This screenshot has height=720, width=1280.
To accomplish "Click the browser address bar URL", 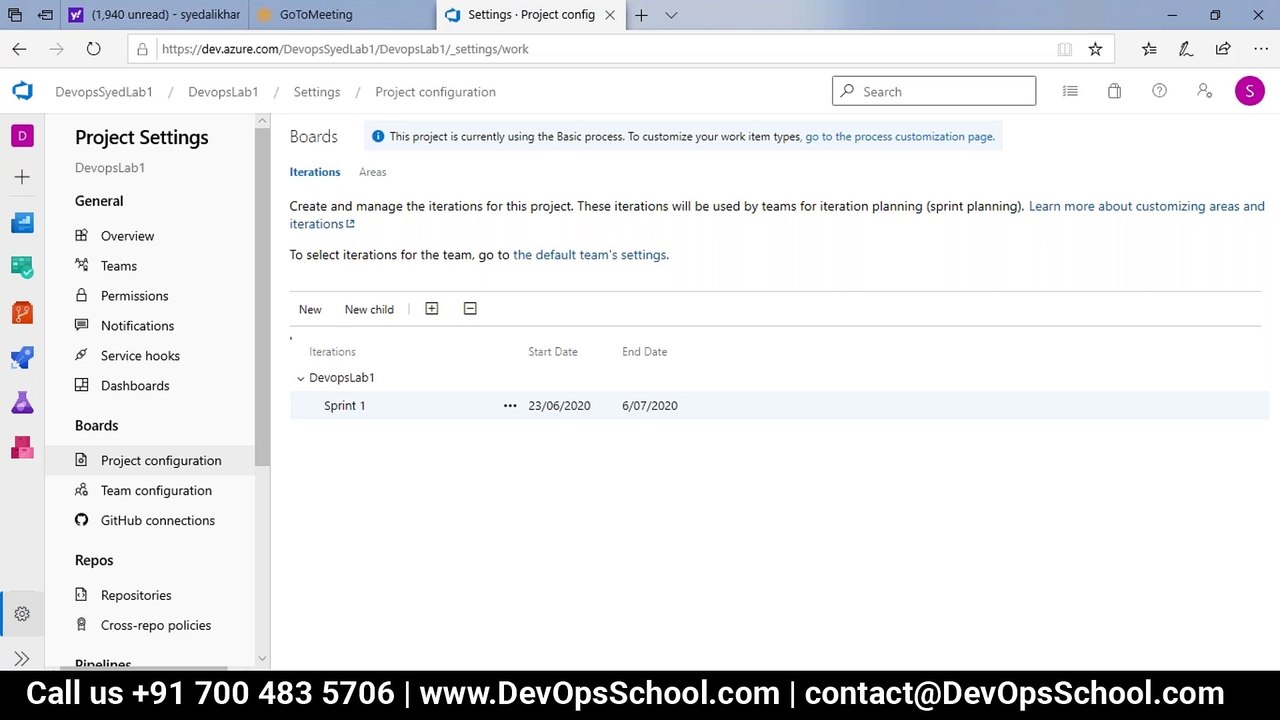I will (345, 49).
